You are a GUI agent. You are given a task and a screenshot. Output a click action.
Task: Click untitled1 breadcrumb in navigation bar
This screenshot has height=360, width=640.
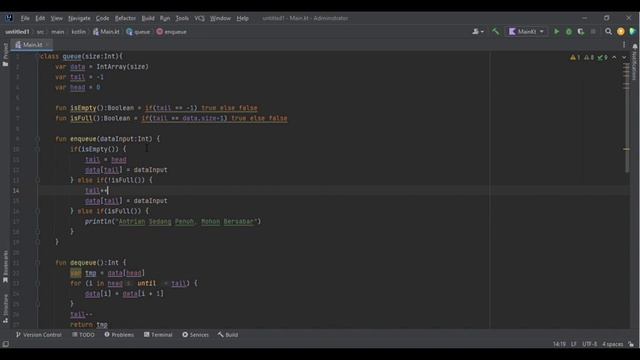pyautogui.click(x=17, y=31)
